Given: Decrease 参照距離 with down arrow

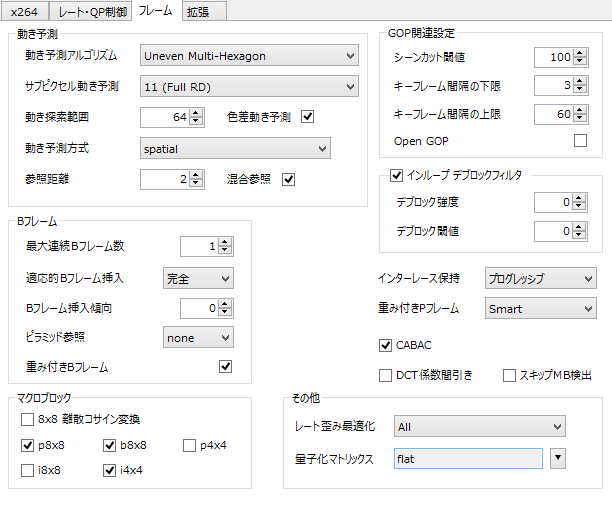Looking at the screenshot, I should [196, 184].
